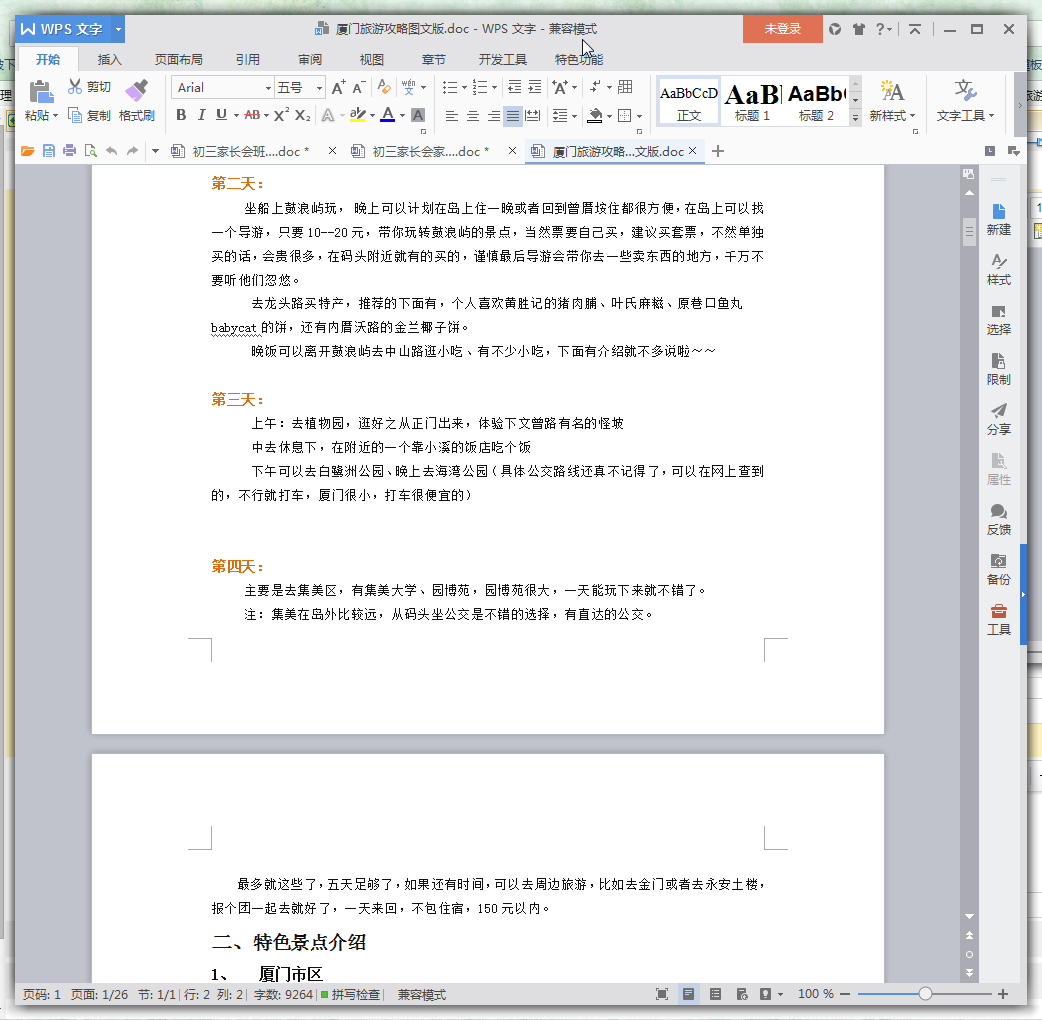
Task: Open the 选择 (Select) sidebar panel
Action: [x=998, y=320]
